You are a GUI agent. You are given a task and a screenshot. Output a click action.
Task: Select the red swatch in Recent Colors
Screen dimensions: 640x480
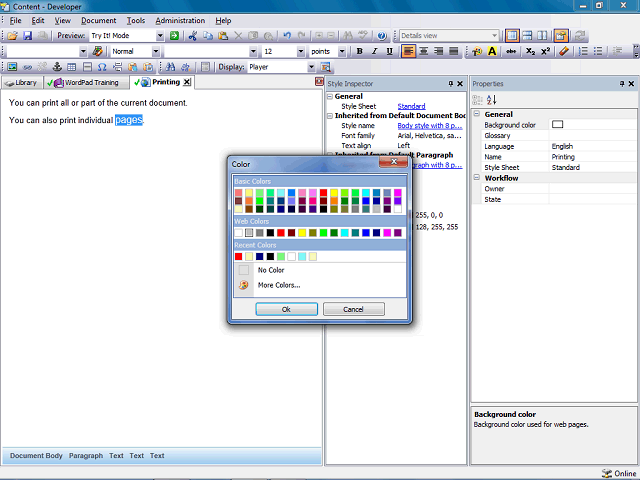coord(239,257)
